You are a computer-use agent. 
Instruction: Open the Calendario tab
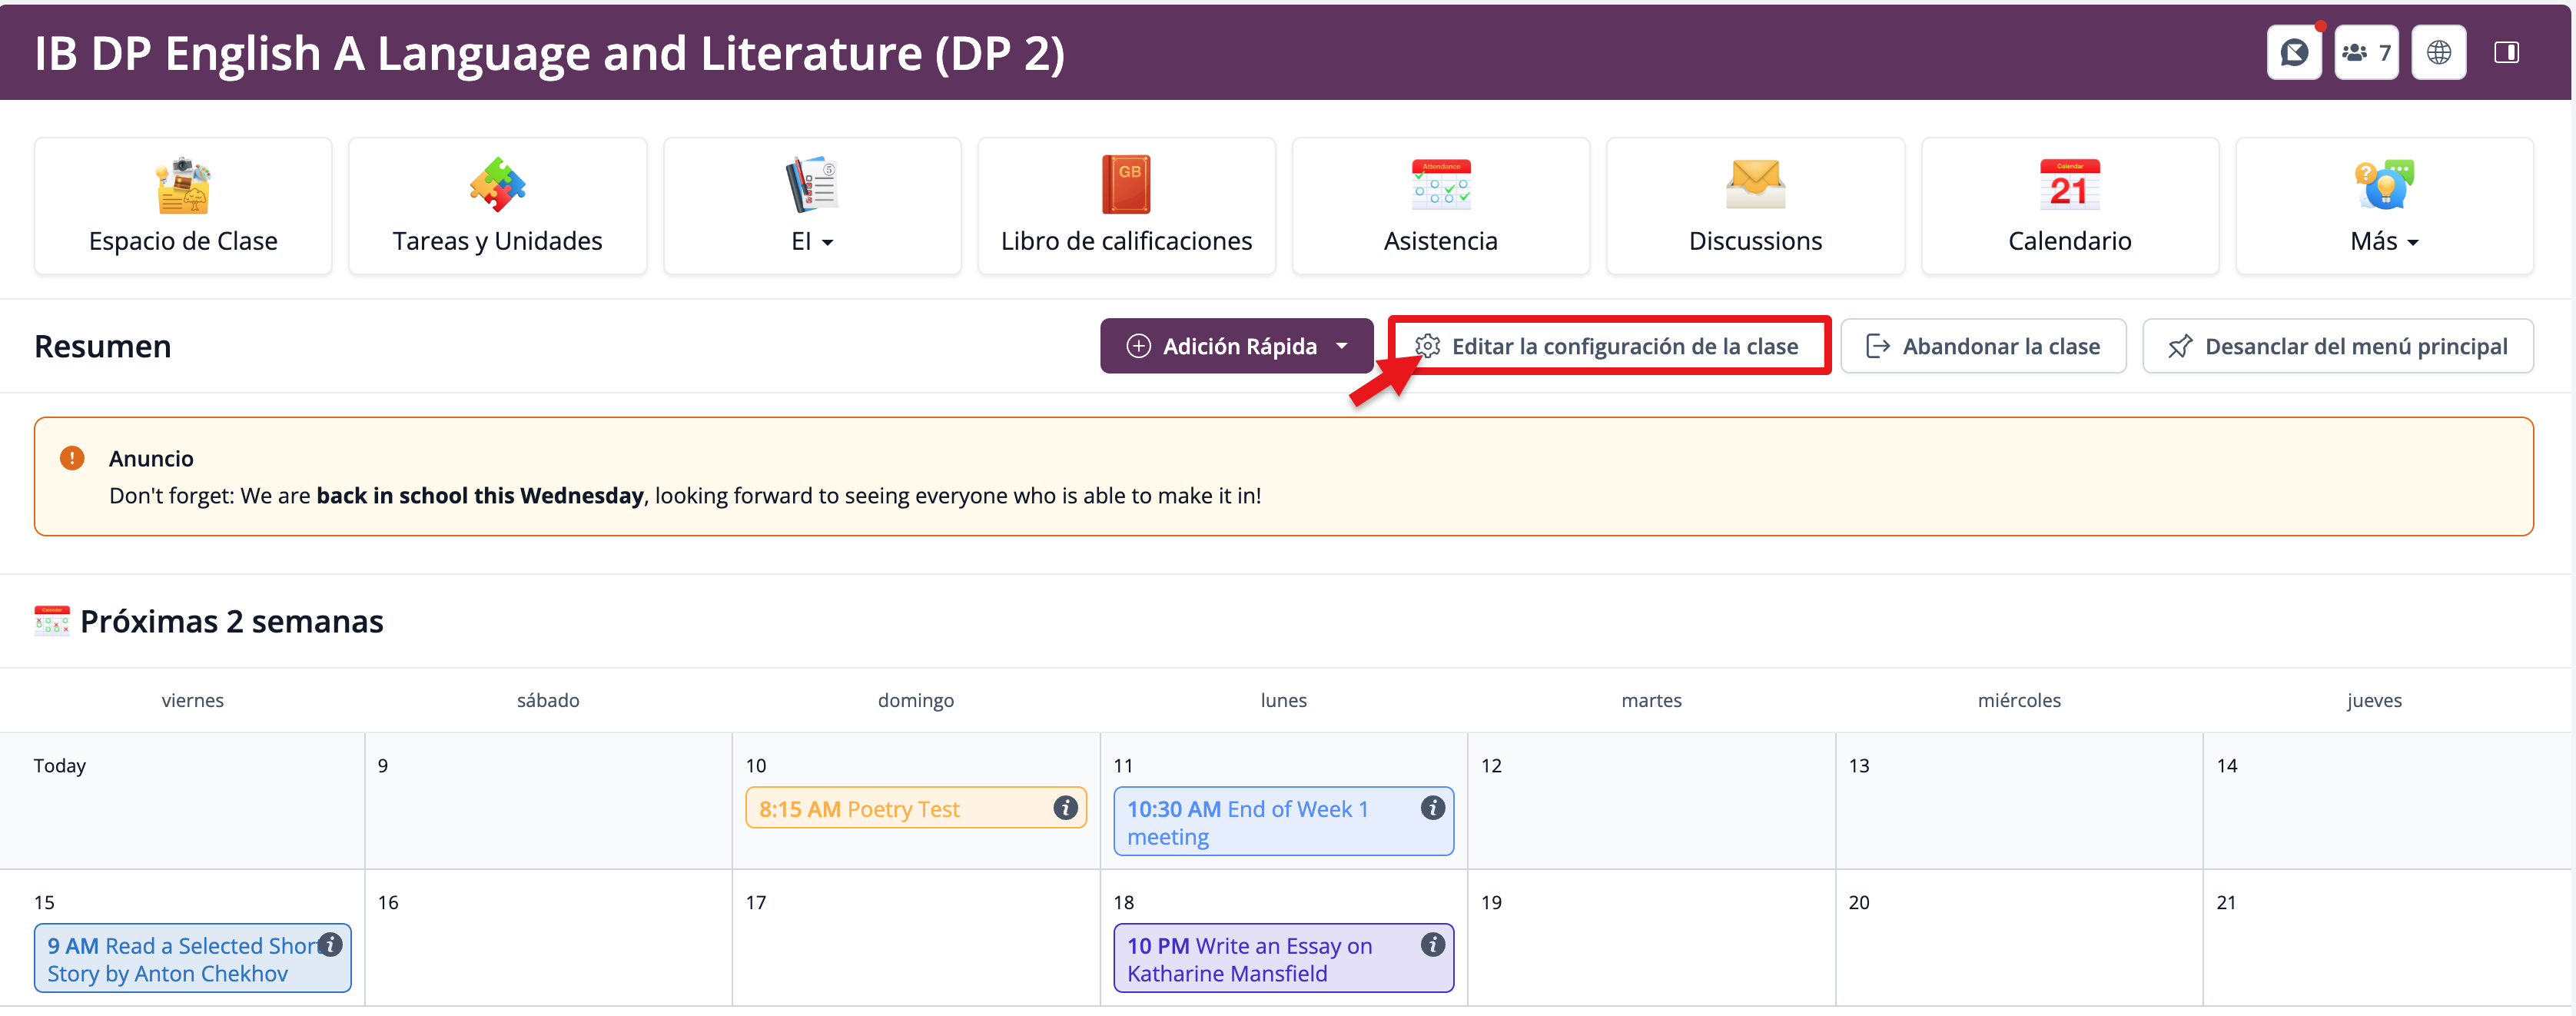pyautogui.click(x=2069, y=206)
